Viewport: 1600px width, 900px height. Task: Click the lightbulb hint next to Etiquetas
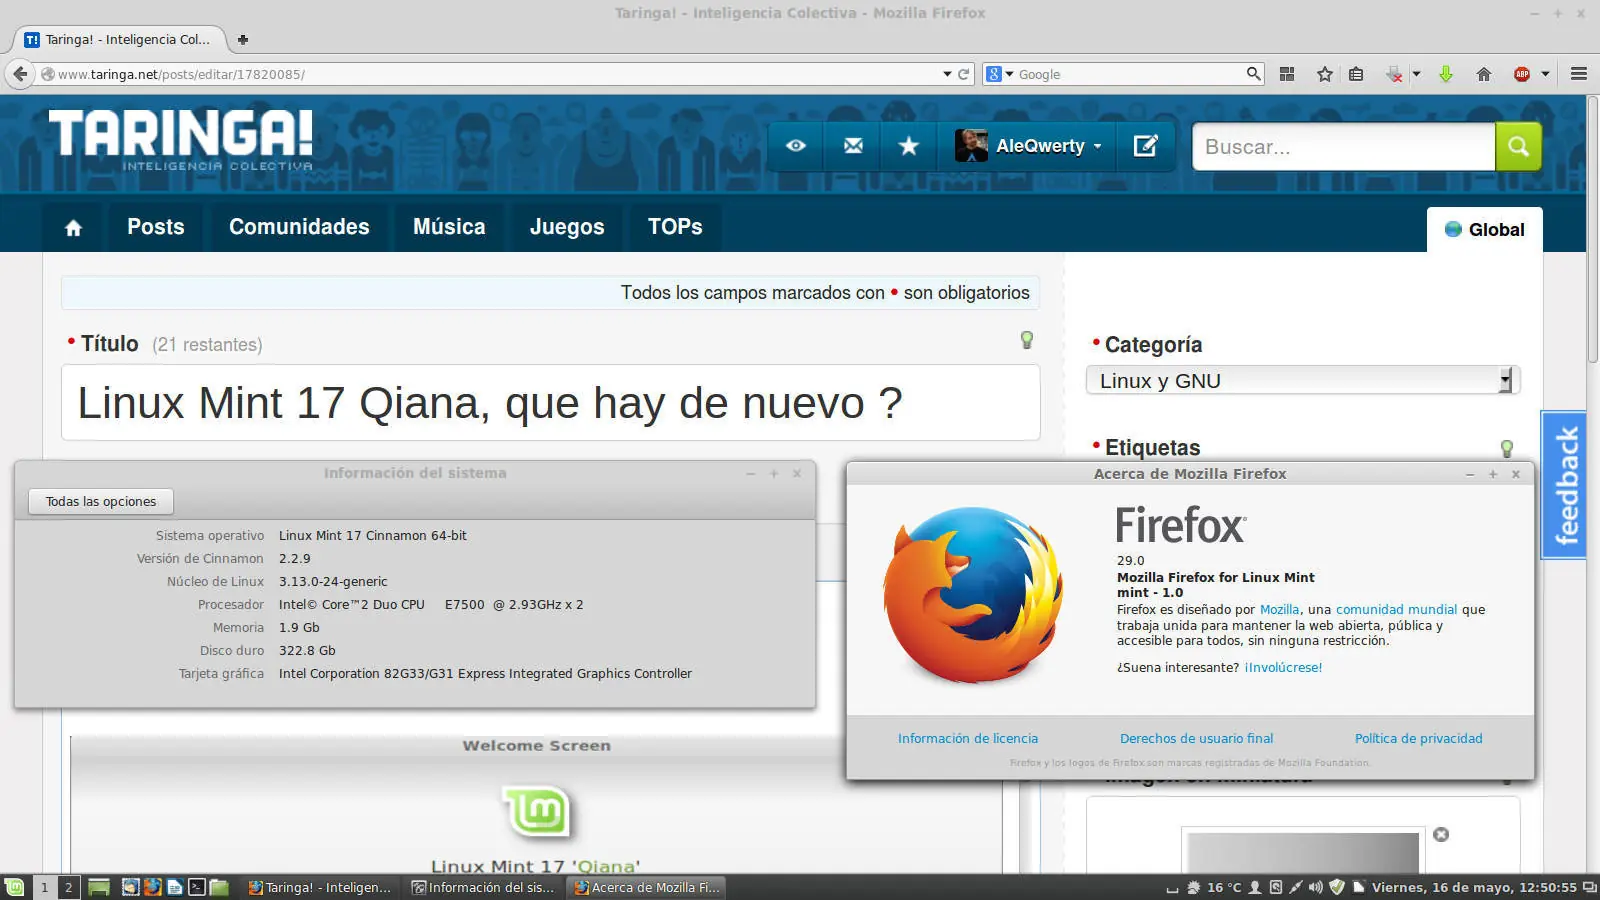[1507, 448]
